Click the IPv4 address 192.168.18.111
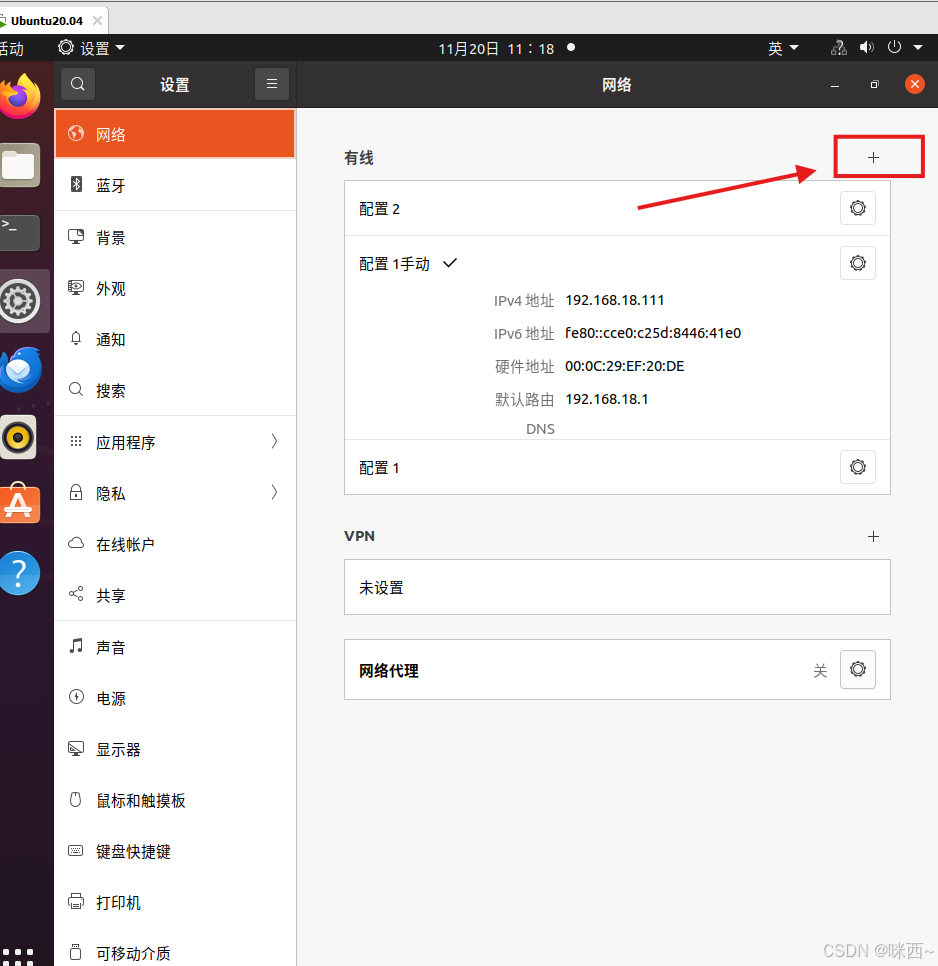 point(615,300)
